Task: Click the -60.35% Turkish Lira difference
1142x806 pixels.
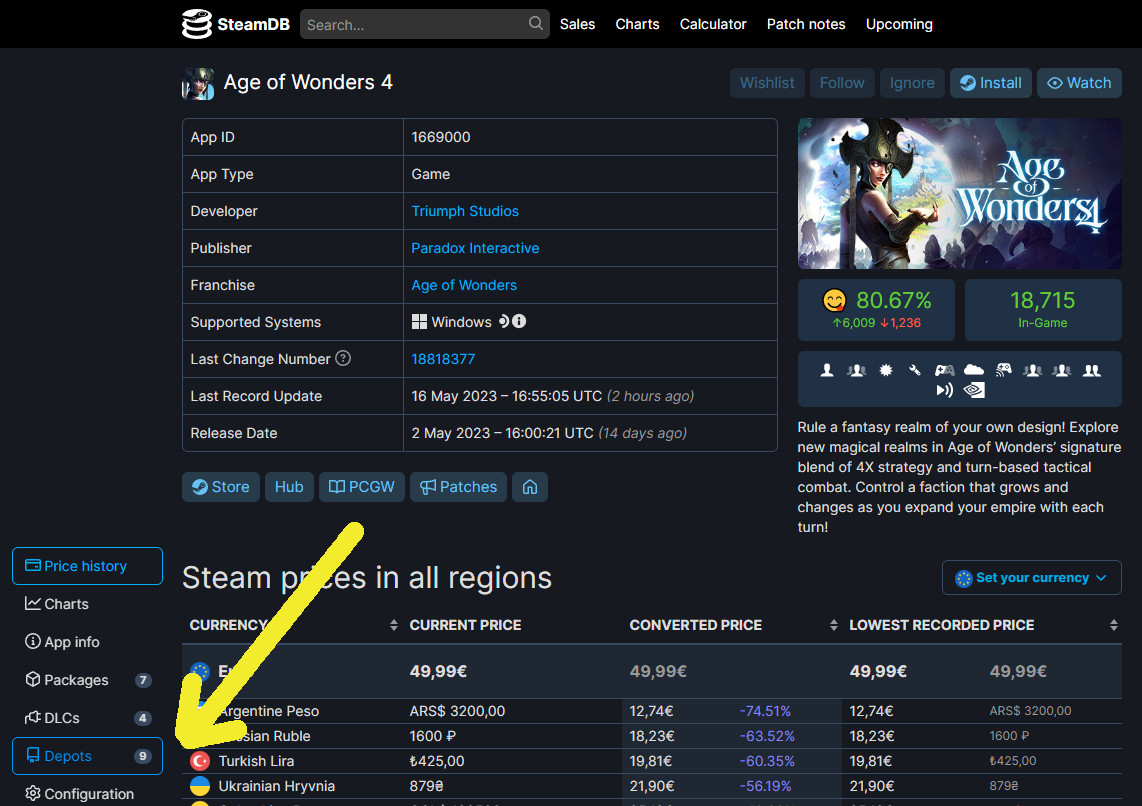Action: 767,761
